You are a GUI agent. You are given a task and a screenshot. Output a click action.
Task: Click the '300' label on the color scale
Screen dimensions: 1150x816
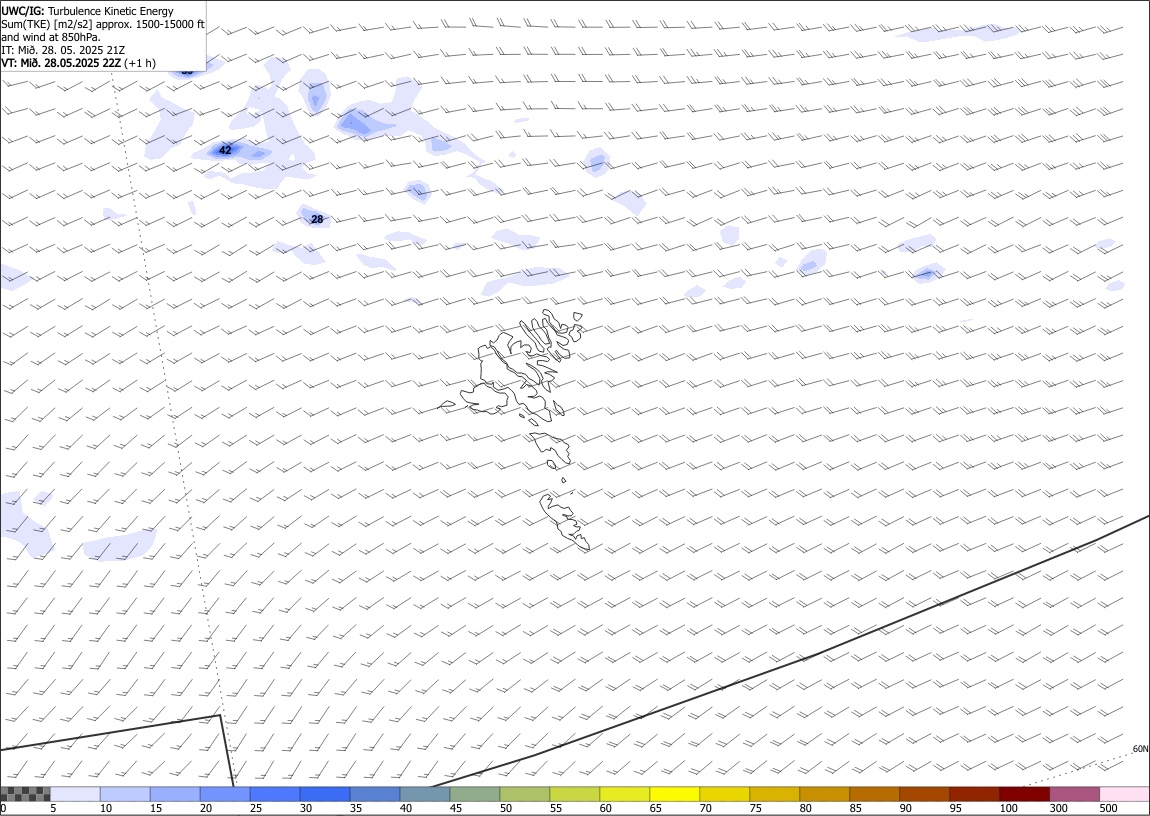point(1058,808)
